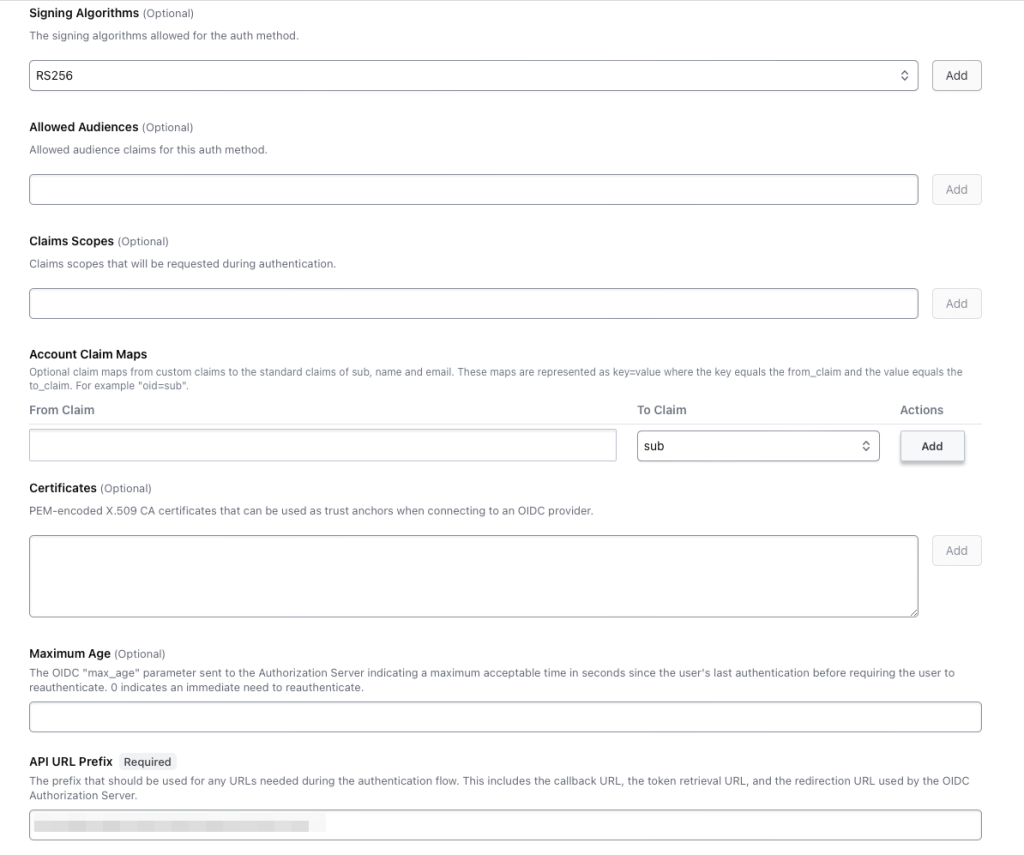This screenshot has height=855, width=1024.
Task: Click Add for Allowed Audiences
Action: tap(956, 189)
